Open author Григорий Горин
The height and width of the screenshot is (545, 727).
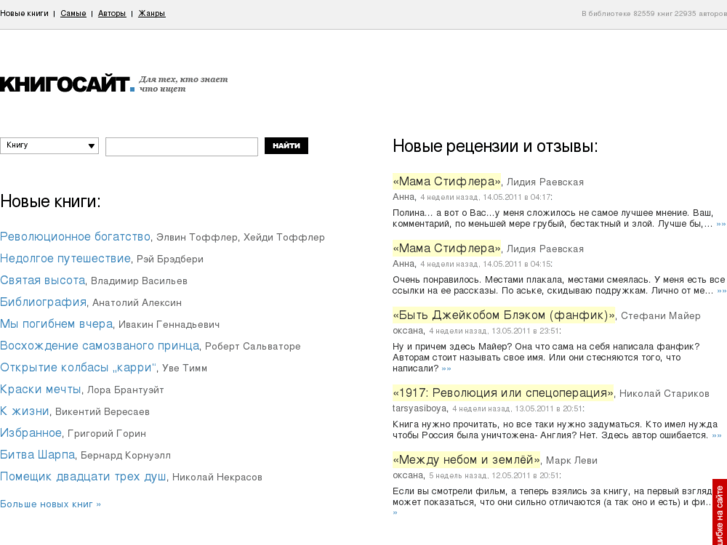[x=107, y=434]
